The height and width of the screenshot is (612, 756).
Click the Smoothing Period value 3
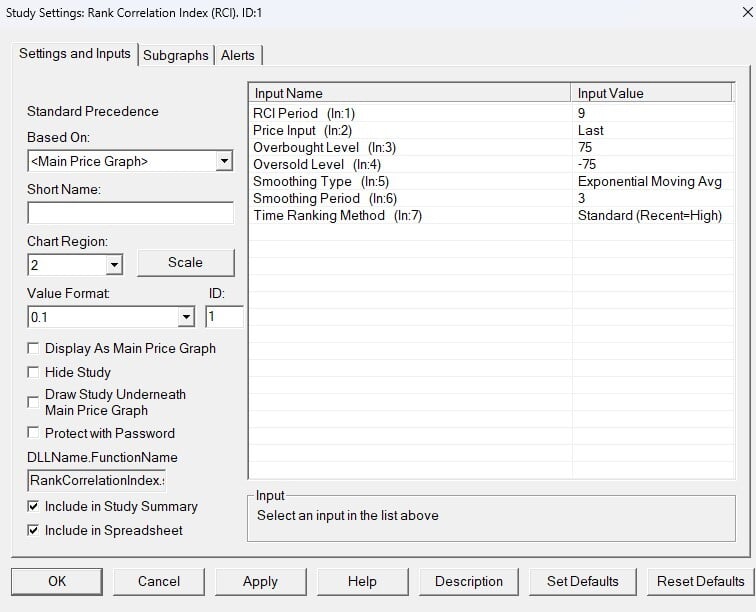pos(581,198)
